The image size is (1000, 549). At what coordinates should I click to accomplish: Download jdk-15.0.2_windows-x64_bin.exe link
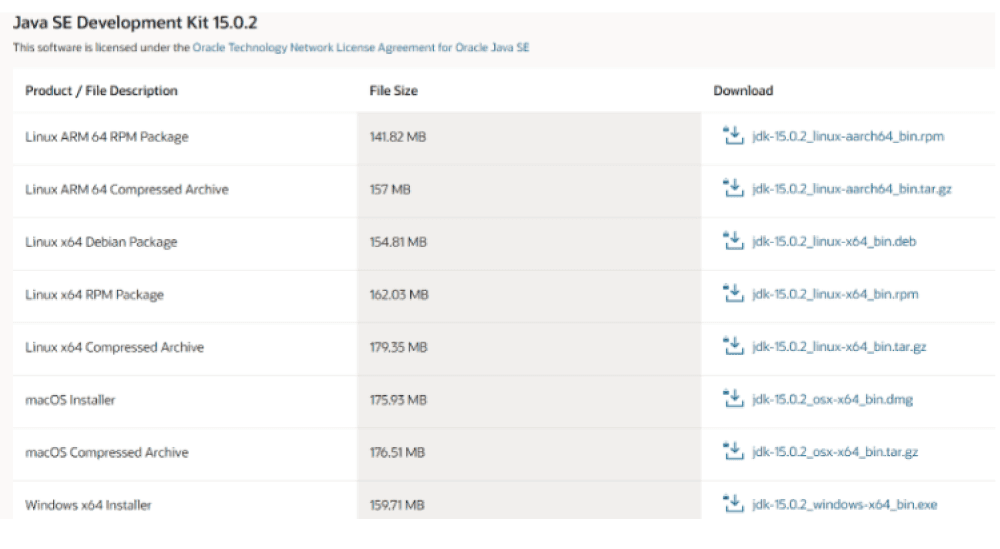tap(845, 504)
